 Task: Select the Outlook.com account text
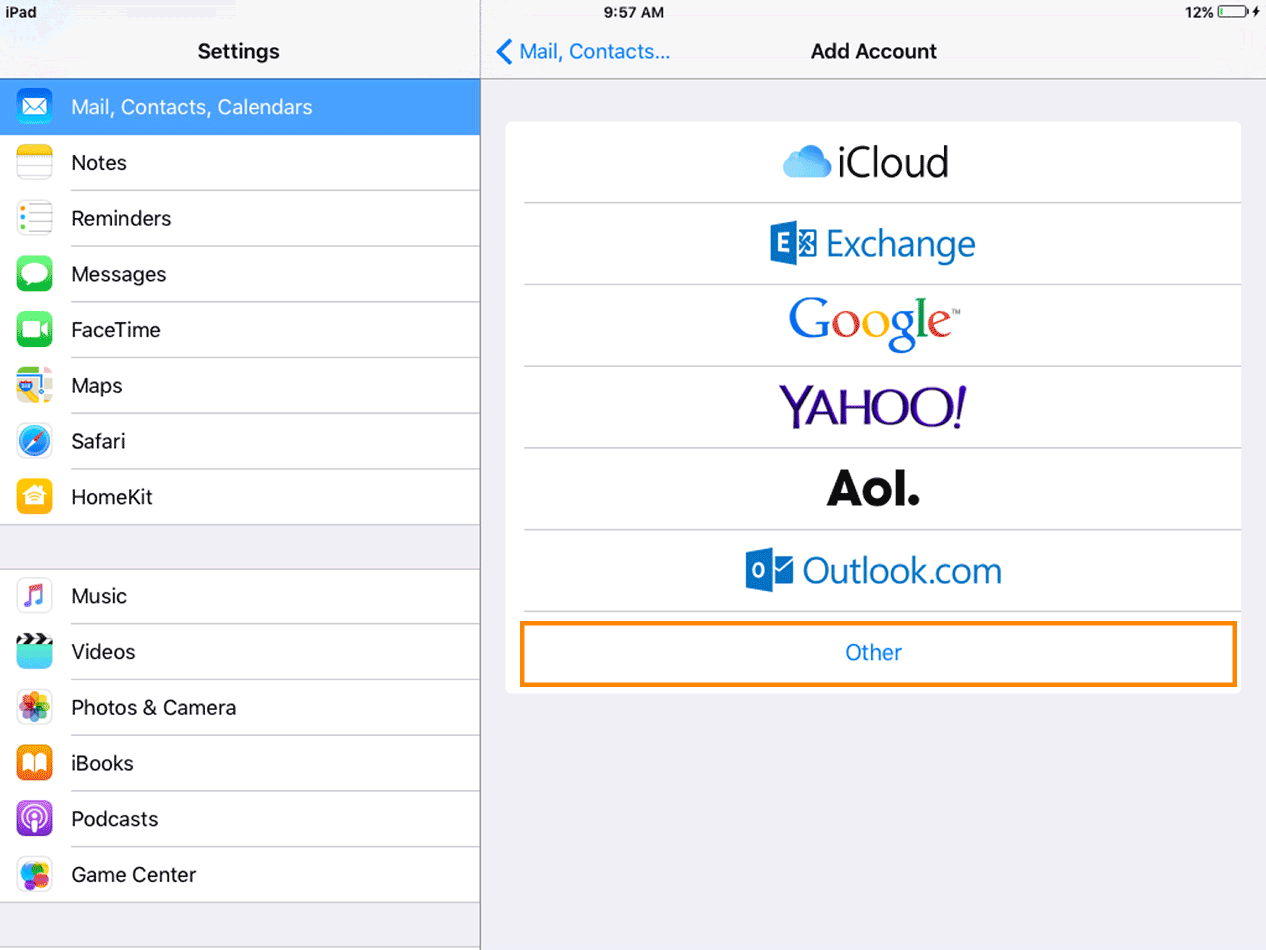902,571
